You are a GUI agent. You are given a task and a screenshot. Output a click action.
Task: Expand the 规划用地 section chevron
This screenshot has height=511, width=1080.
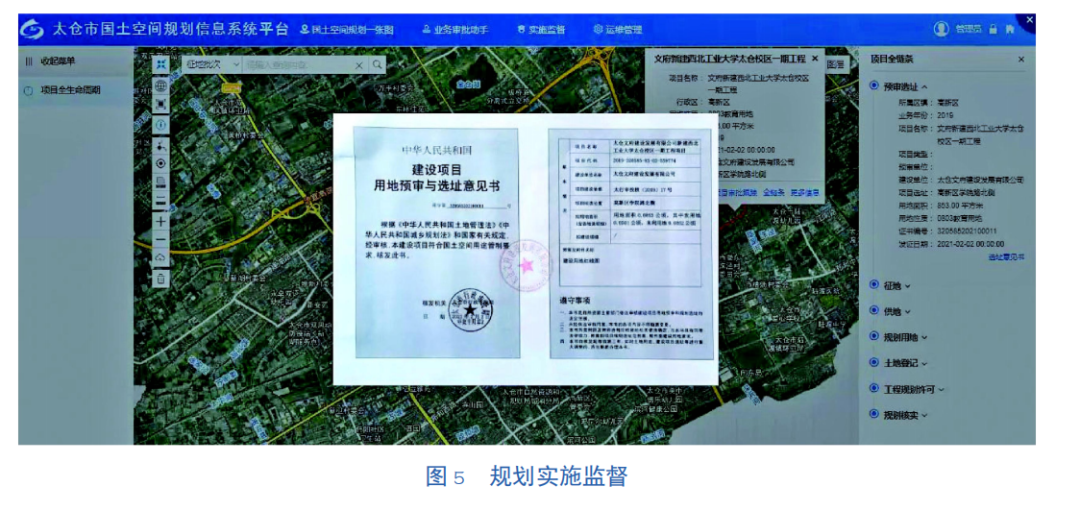(x=924, y=337)
